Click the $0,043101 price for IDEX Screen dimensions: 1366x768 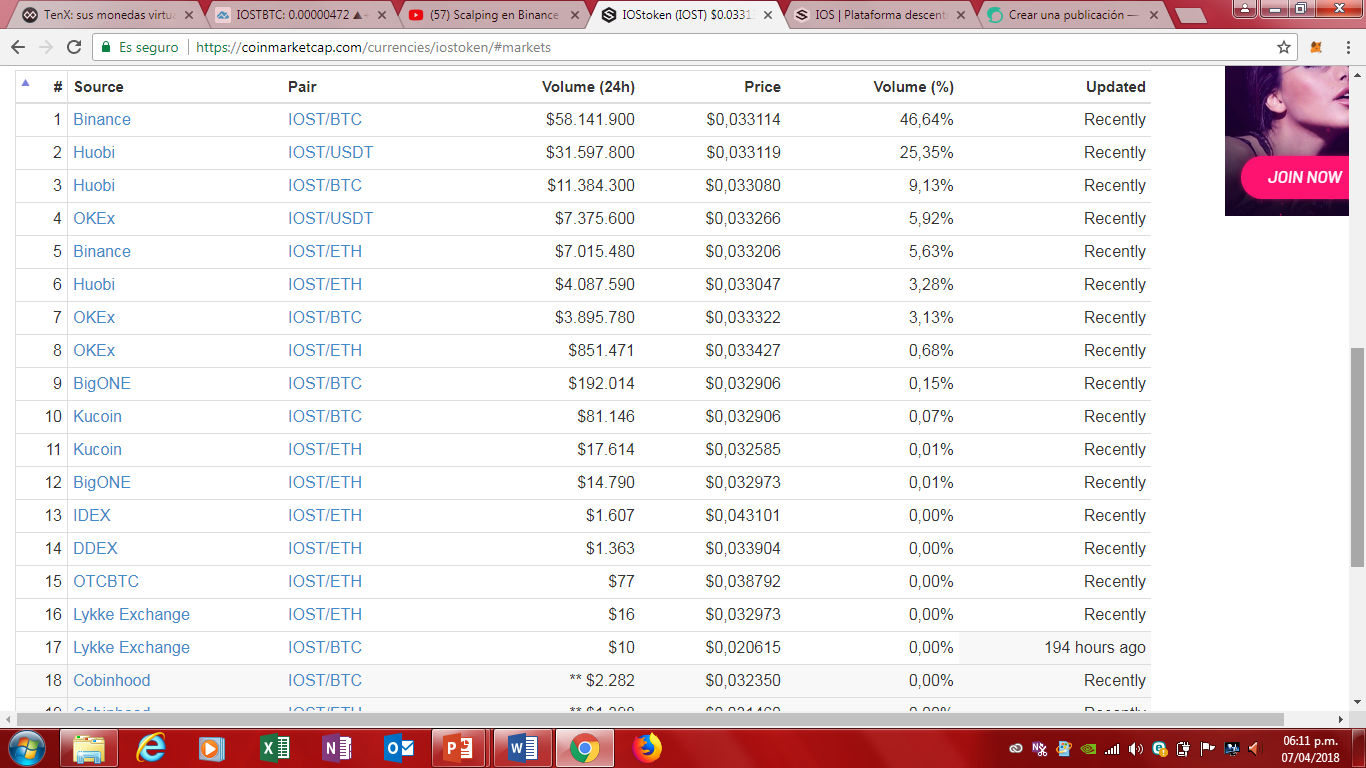743,516
